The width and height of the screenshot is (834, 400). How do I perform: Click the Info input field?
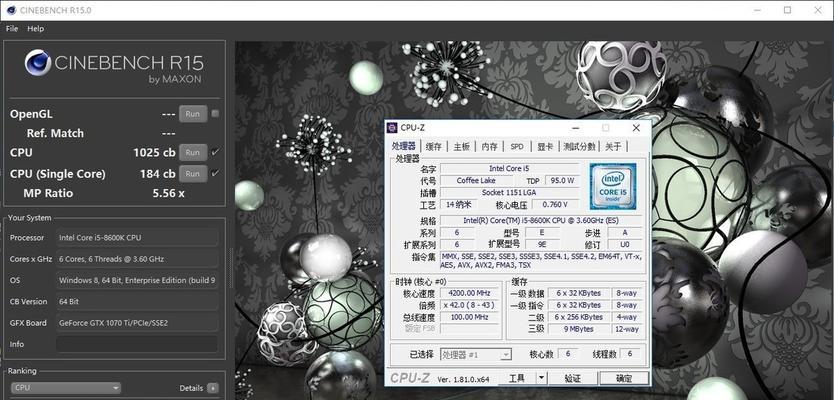coord(137,344)
